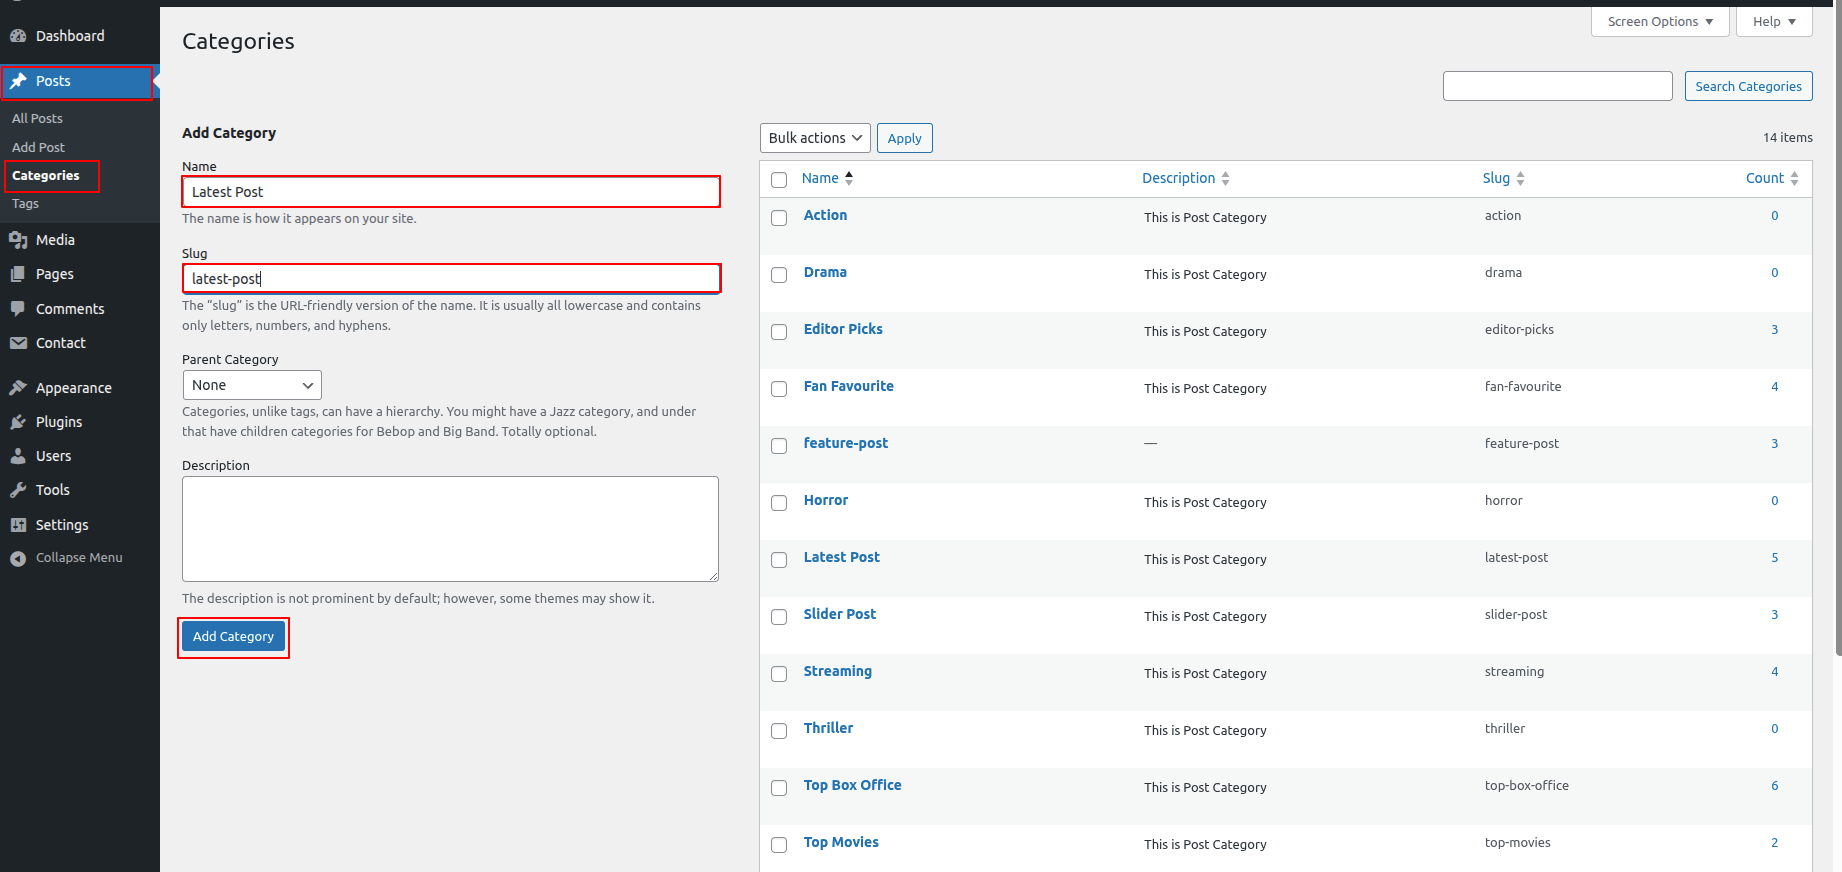Click the Appearance paintbrush icon
1842x872 pixels.
click(18, 388)
